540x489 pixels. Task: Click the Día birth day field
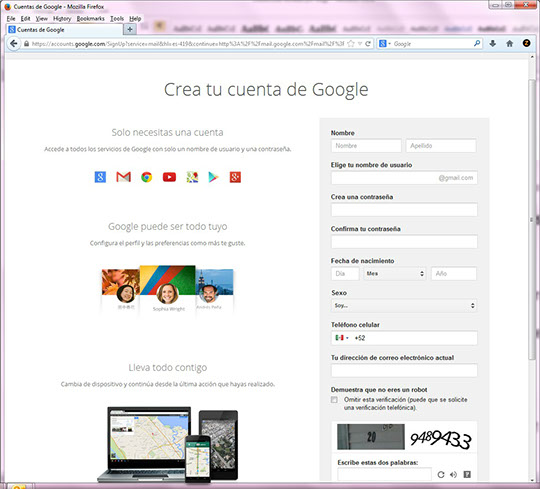coord(345,273)
